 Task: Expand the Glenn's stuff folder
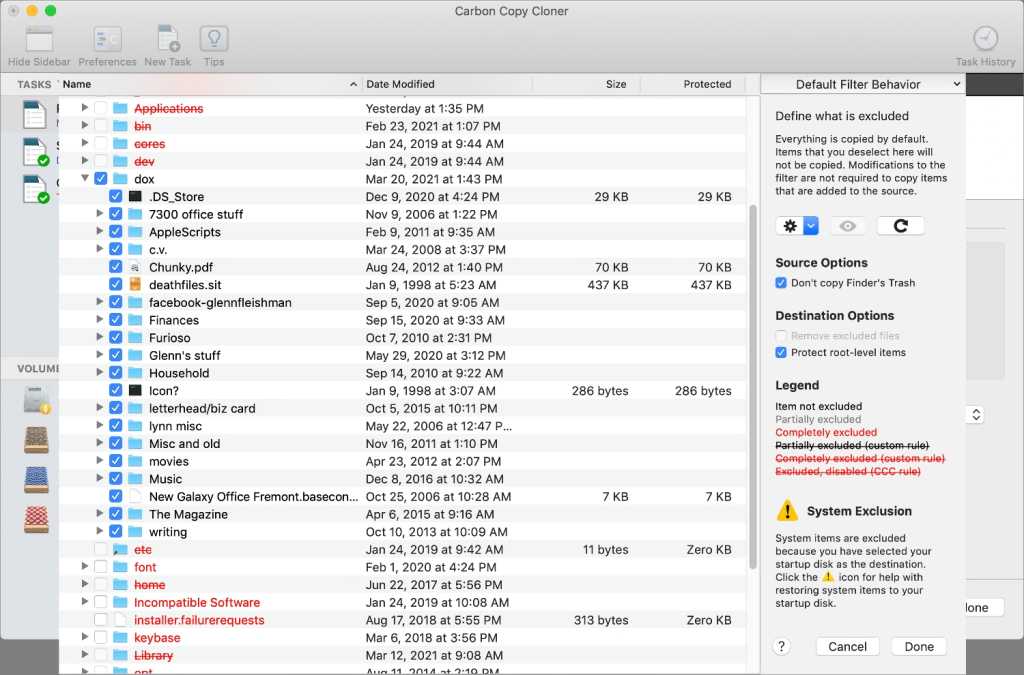coord(99,354)
